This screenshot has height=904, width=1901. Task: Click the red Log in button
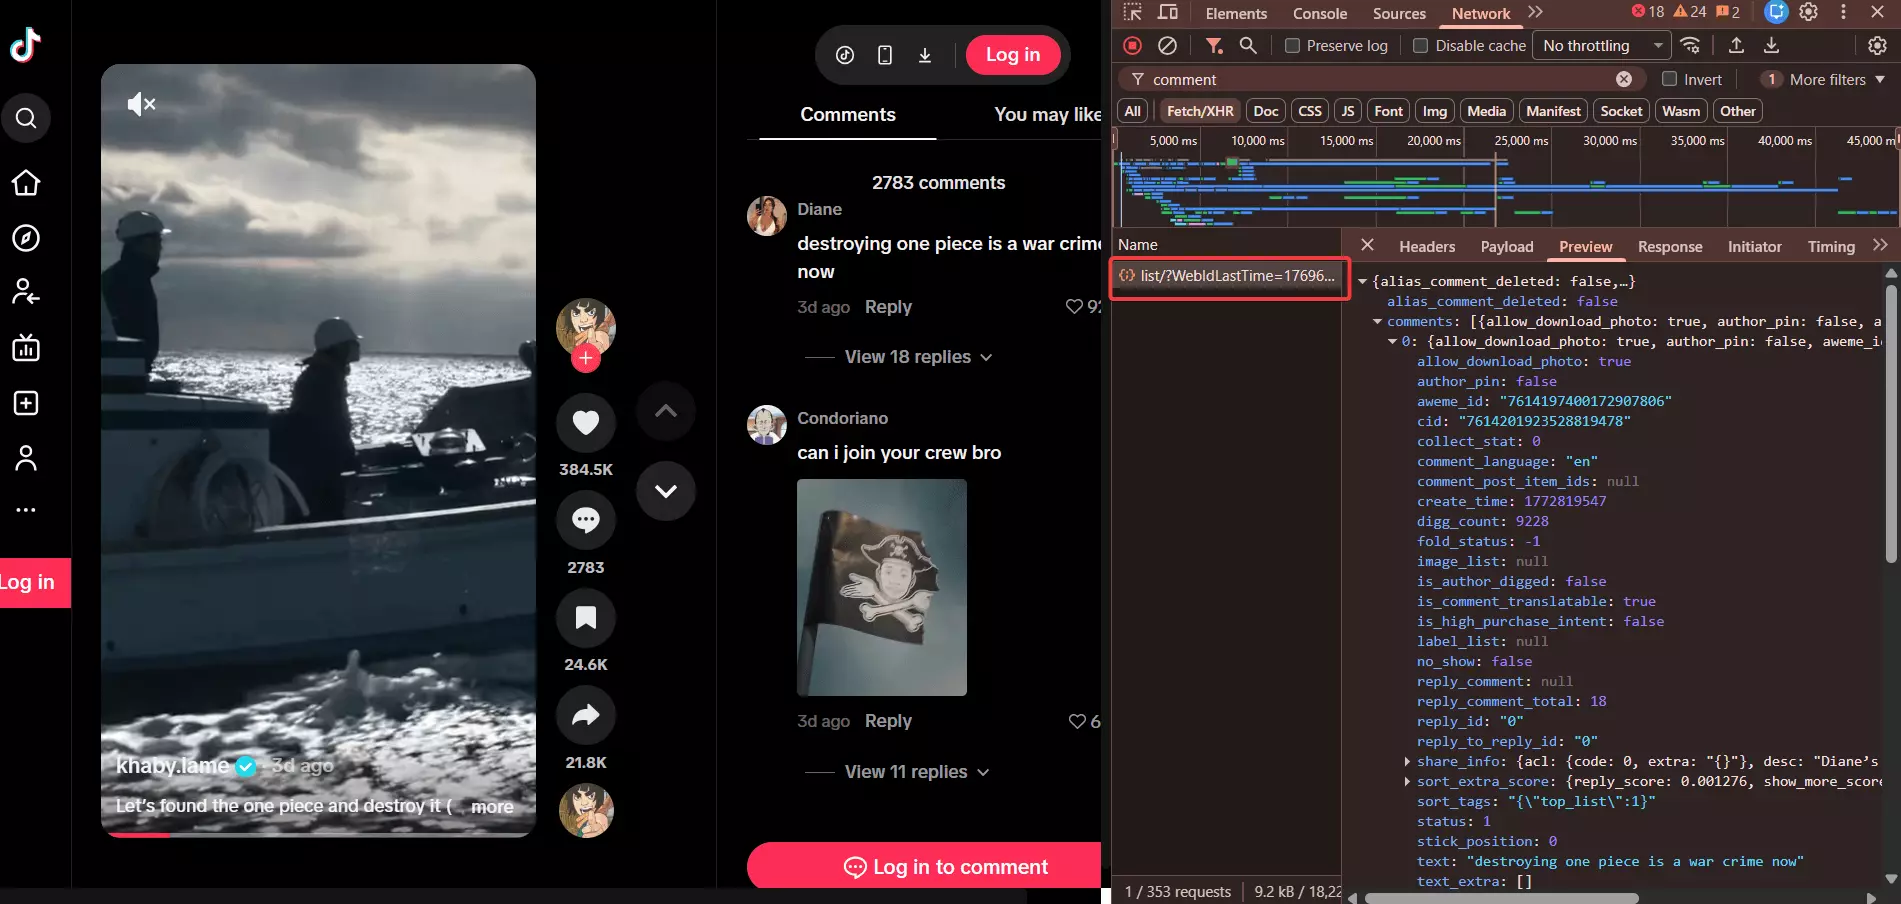coord(1013,55)
